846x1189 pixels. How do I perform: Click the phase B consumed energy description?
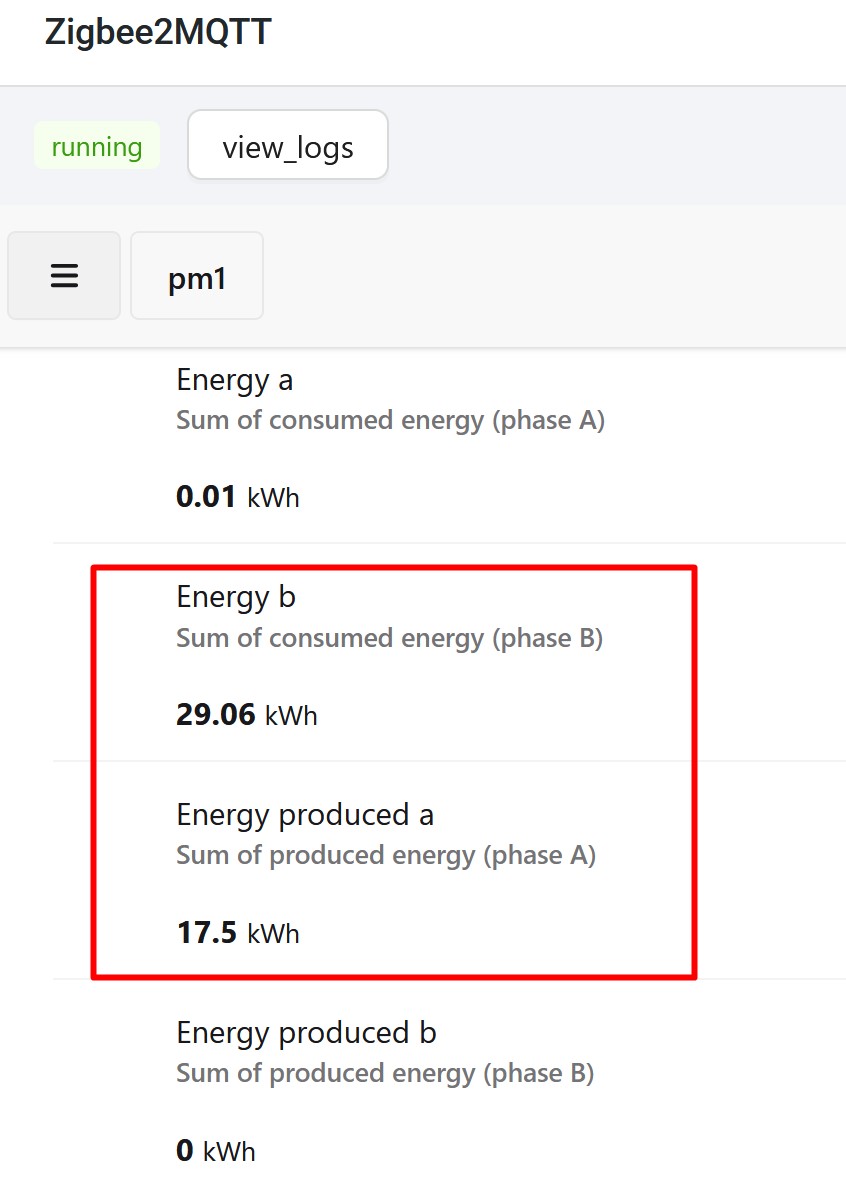pyautogui.click(x=389, y=638)
